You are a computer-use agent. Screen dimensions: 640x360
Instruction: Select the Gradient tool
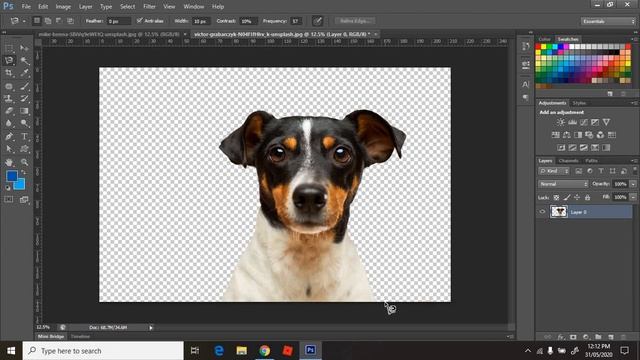point(24,111)
